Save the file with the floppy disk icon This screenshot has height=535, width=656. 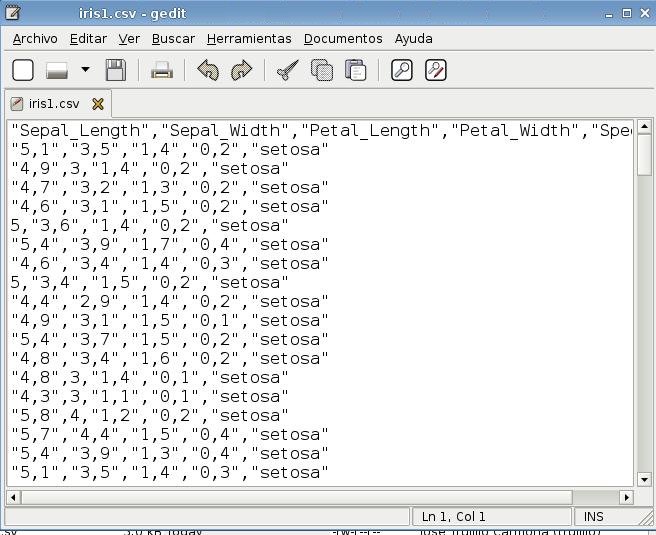tap(116, 70)
